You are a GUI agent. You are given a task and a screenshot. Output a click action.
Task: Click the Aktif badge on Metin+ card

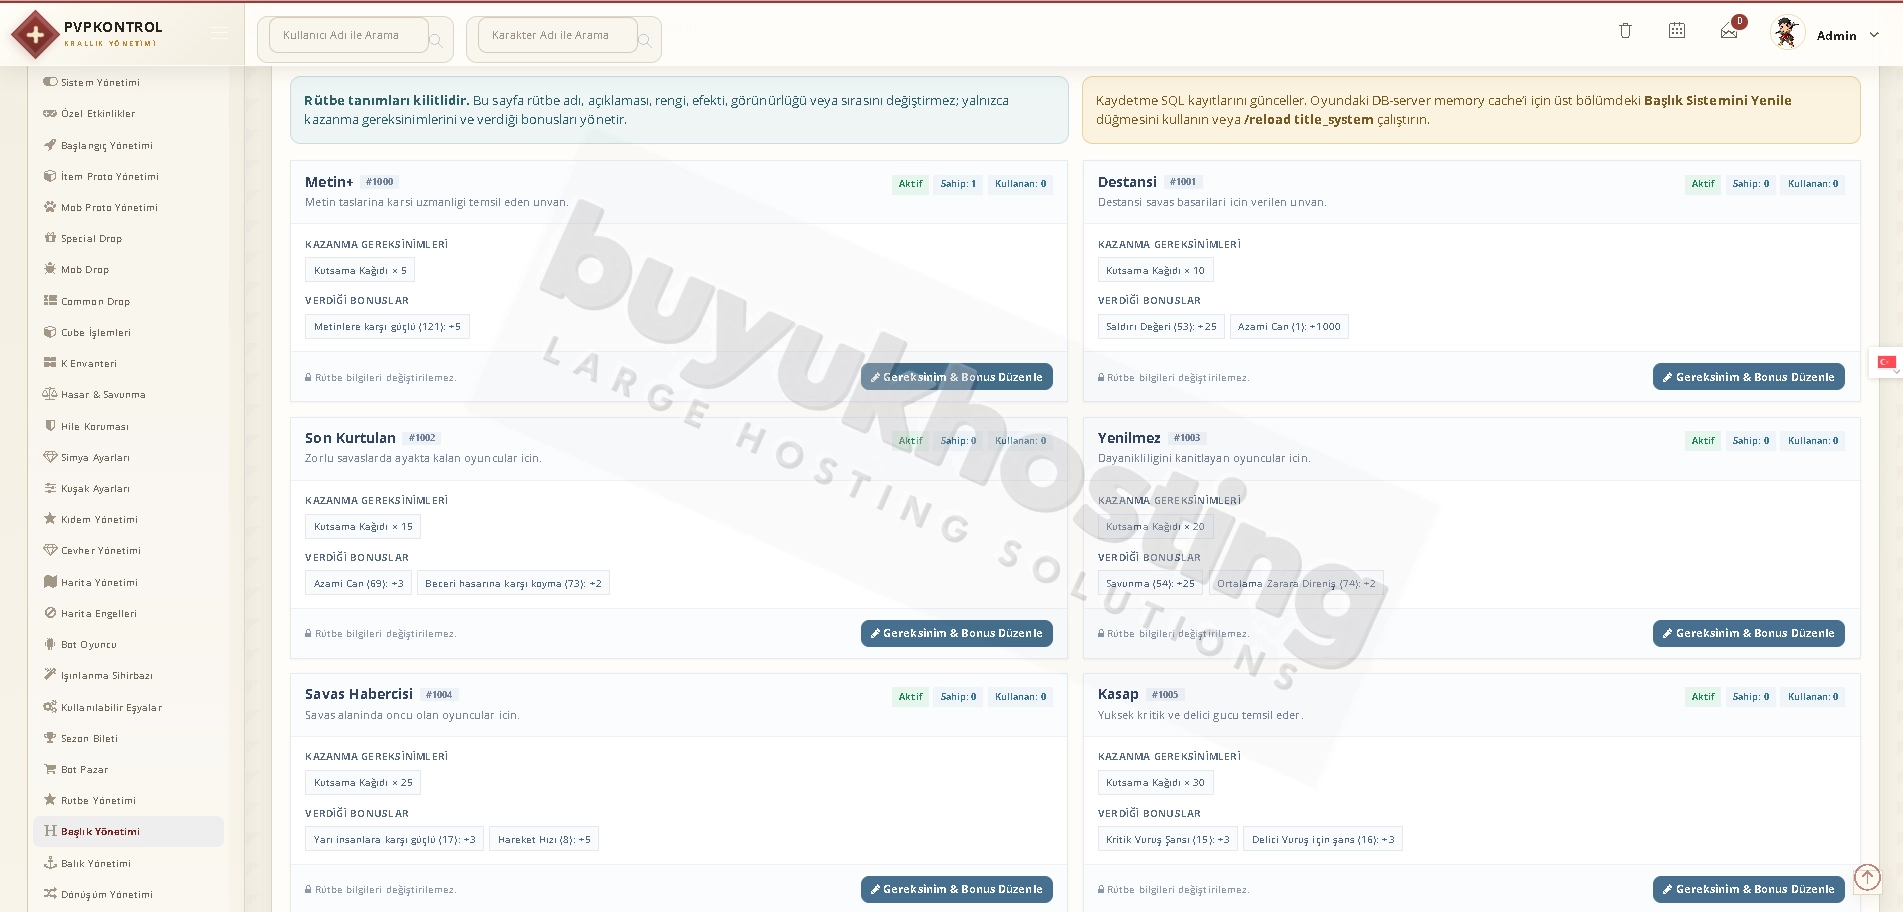coord(910,184)
